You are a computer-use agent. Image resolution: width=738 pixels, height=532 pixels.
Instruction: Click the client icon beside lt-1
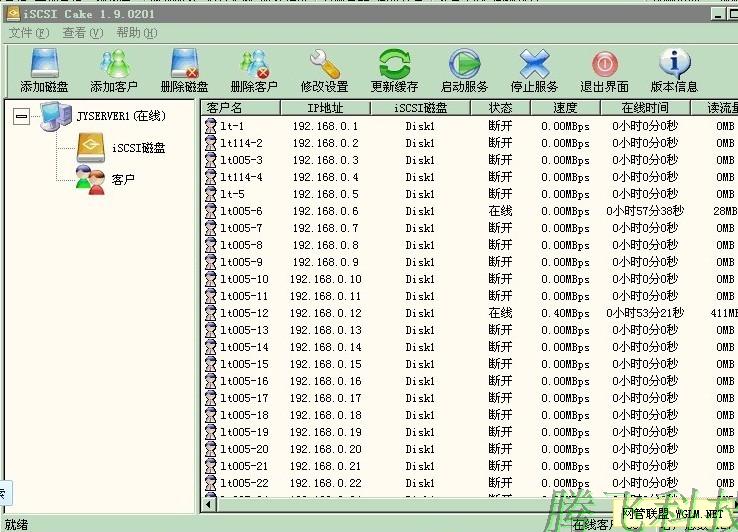pyautogui.click(x=210, y=126)
